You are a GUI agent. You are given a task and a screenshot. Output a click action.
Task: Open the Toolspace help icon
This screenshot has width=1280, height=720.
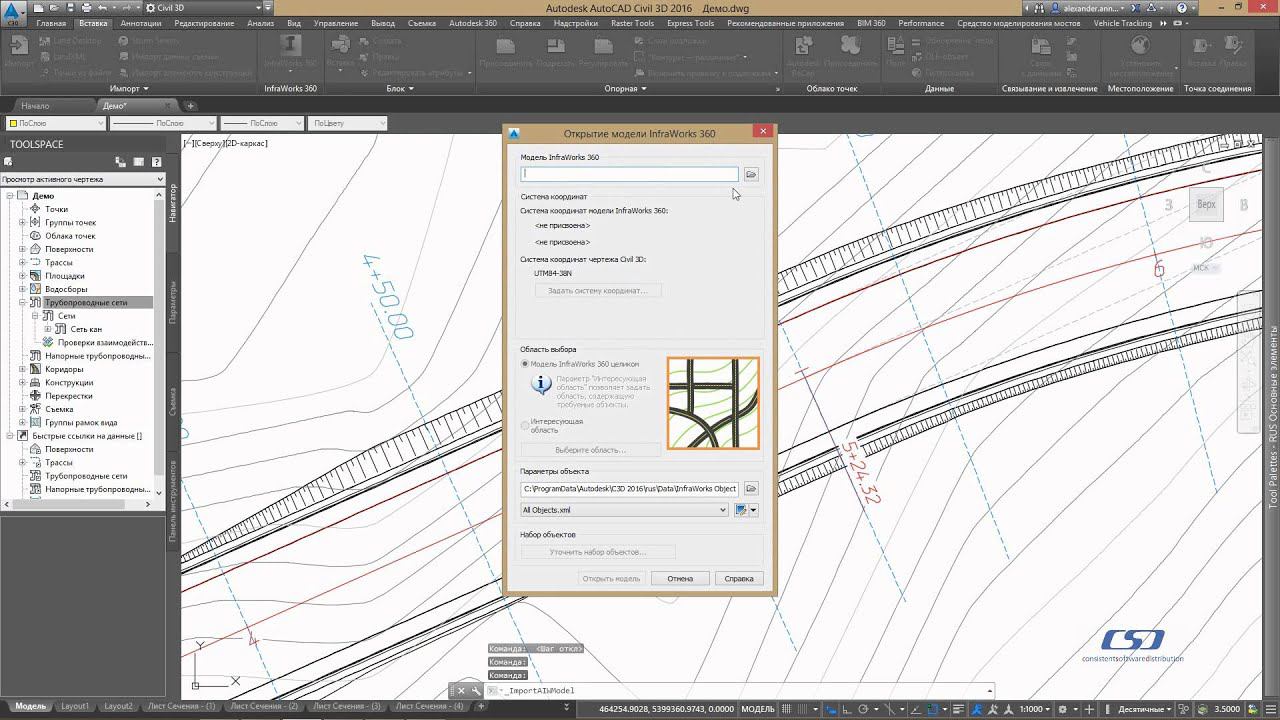pyautogui.click(x=156, y=162)
